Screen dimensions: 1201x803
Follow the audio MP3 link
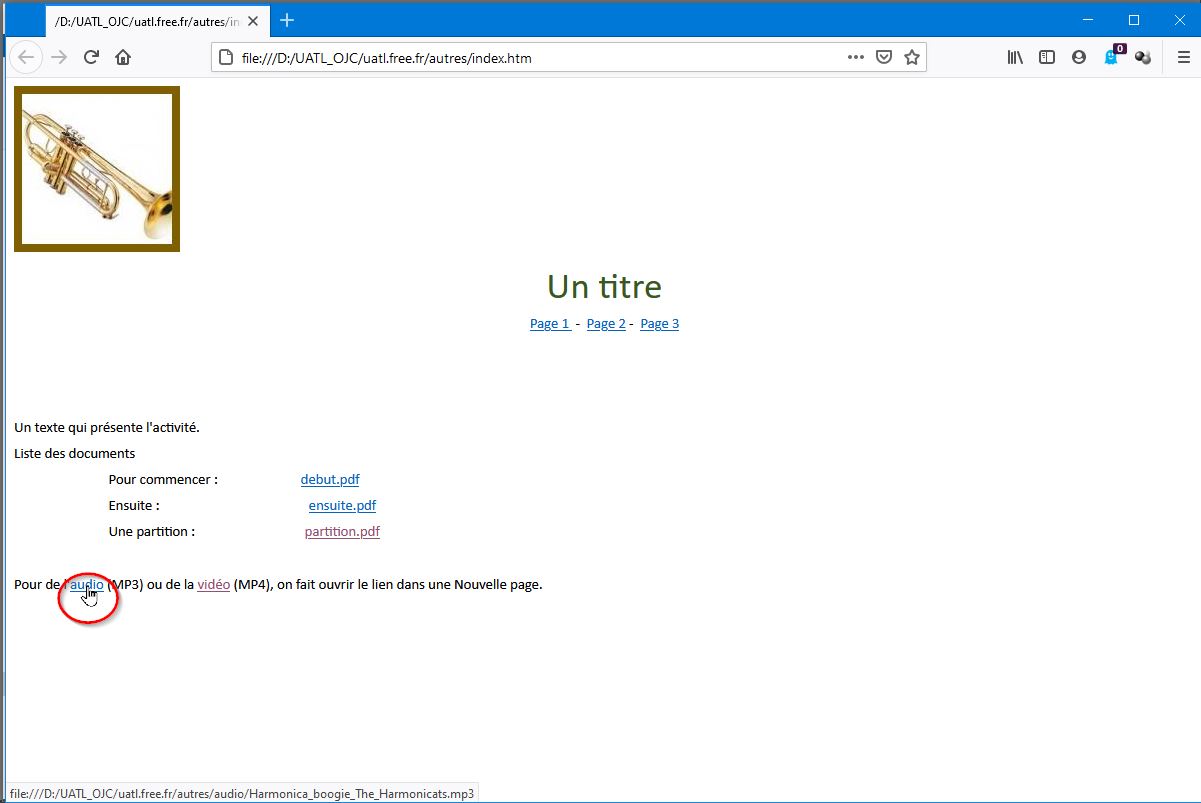pyautogui.click(x=86, y=584)
